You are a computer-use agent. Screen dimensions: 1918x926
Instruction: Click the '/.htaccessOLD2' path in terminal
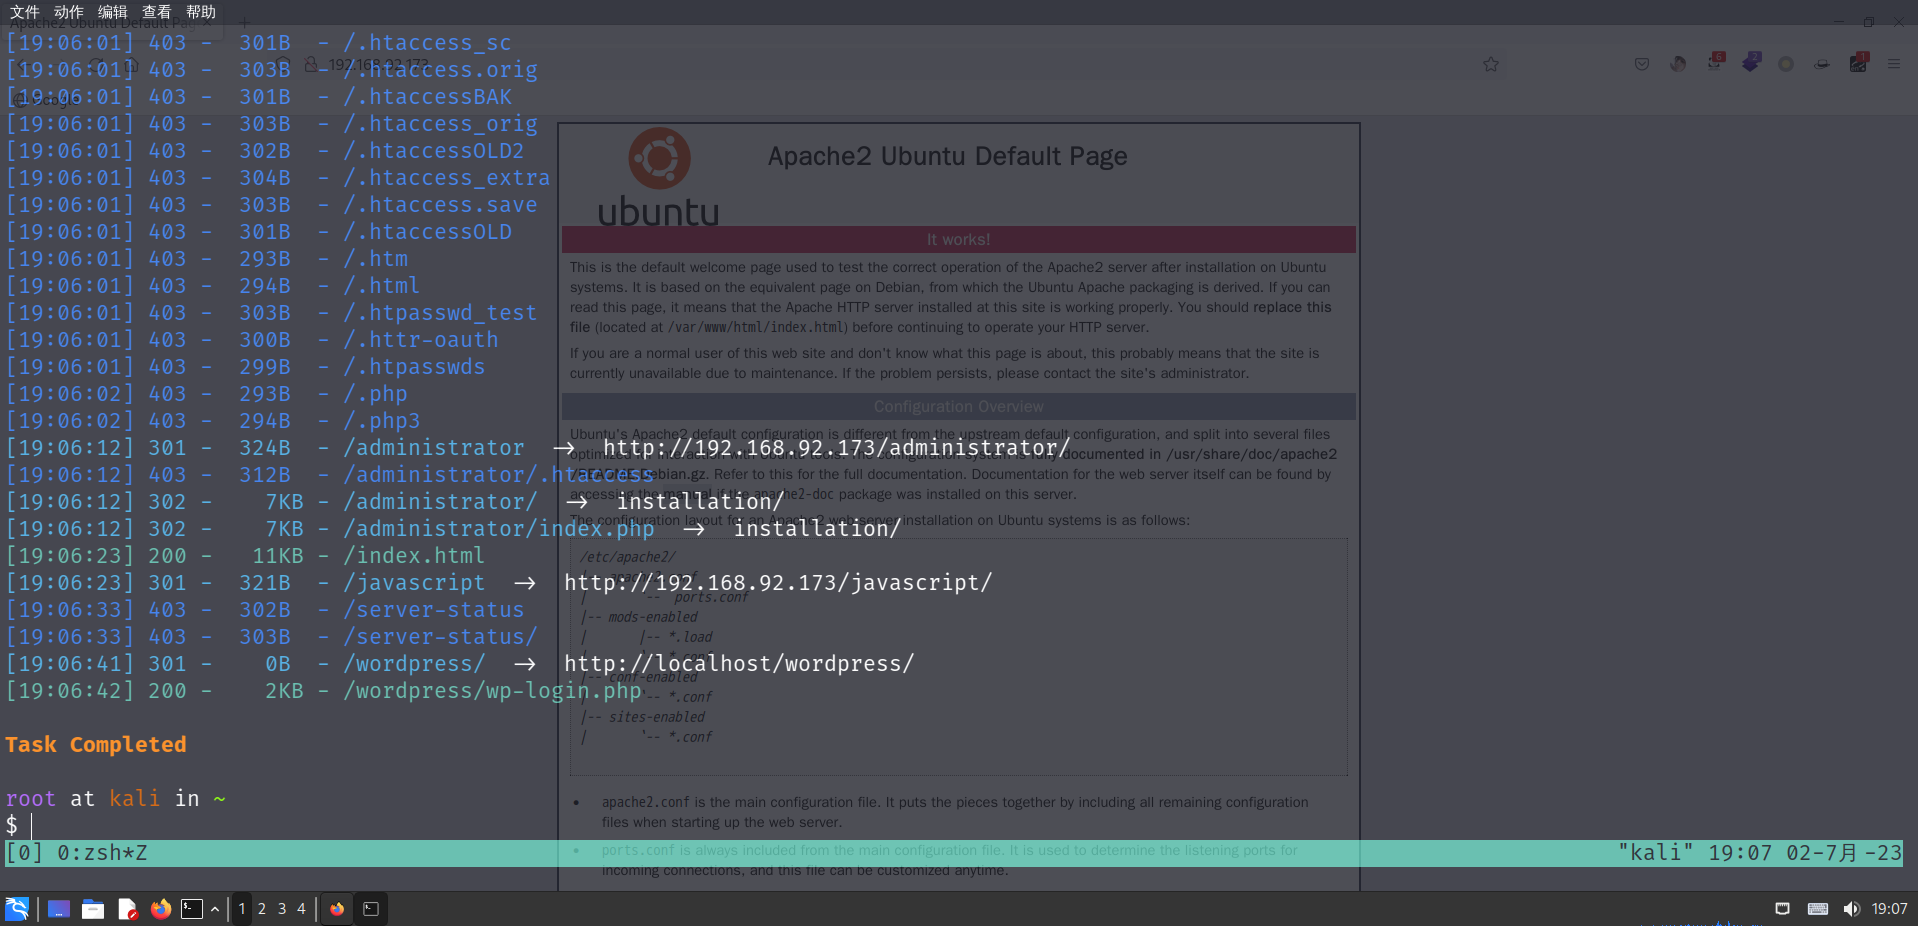coord(434,151)
